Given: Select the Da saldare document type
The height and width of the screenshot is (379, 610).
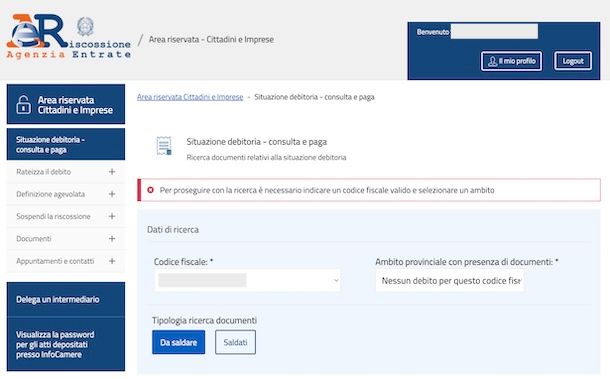Looking at the screenshot, I should click(179, 342).
